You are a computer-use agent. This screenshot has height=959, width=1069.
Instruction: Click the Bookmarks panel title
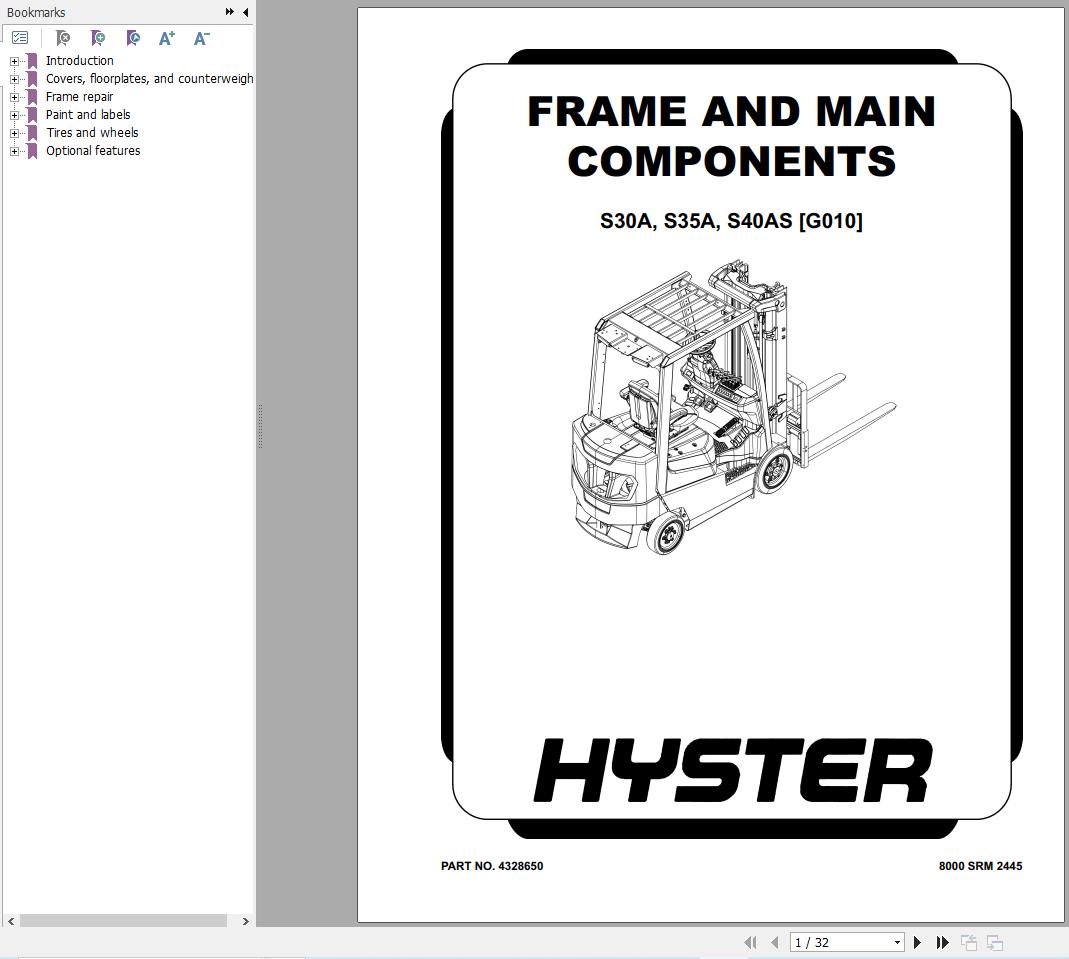36,12
